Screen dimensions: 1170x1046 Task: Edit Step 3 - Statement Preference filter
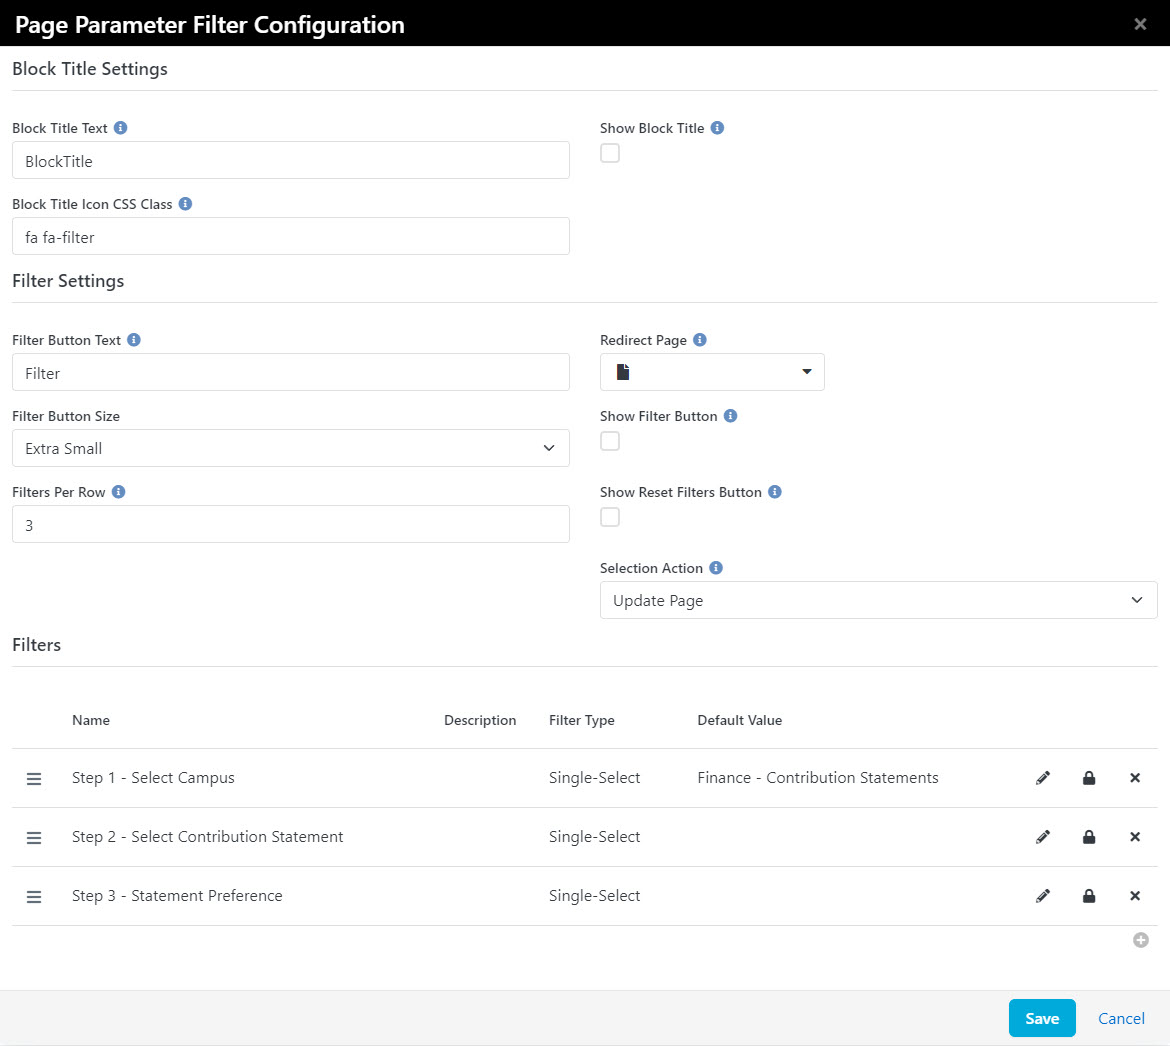1043,896
